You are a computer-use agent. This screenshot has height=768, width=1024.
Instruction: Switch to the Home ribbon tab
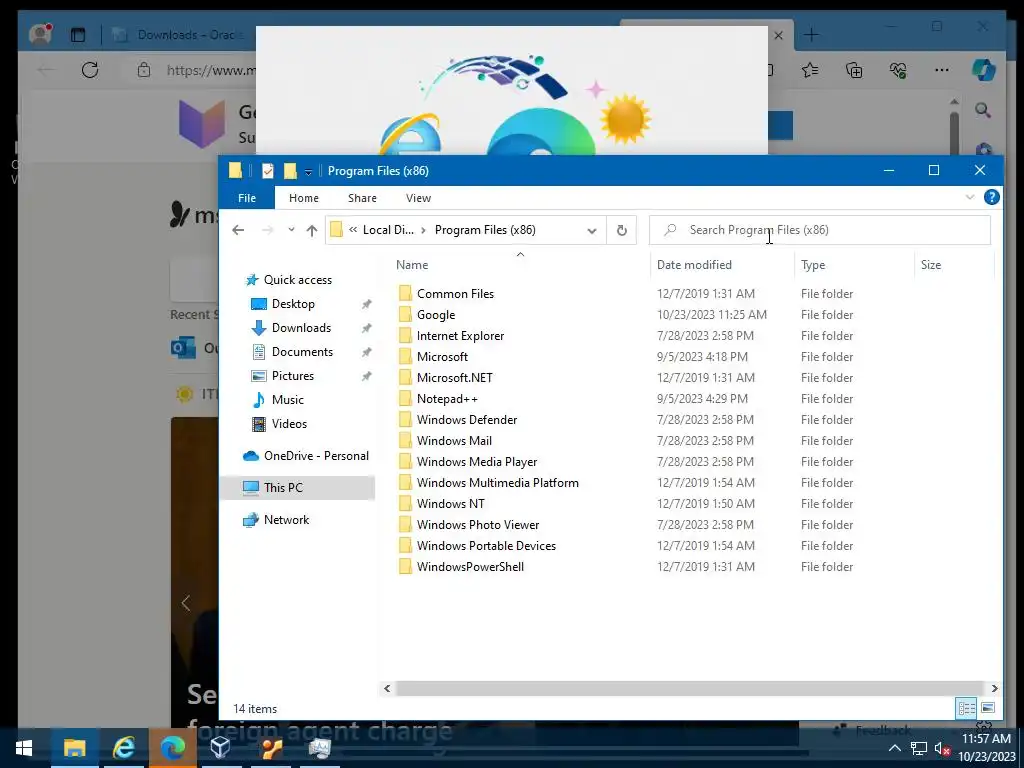[x=304, y=198]
